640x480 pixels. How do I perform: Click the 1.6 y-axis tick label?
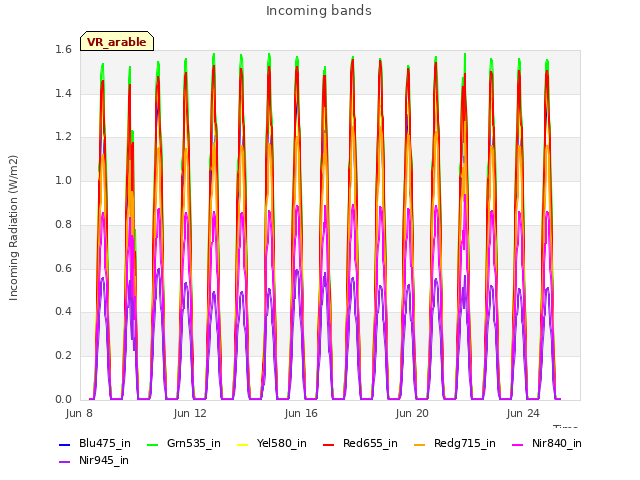[x=63, y=50]
